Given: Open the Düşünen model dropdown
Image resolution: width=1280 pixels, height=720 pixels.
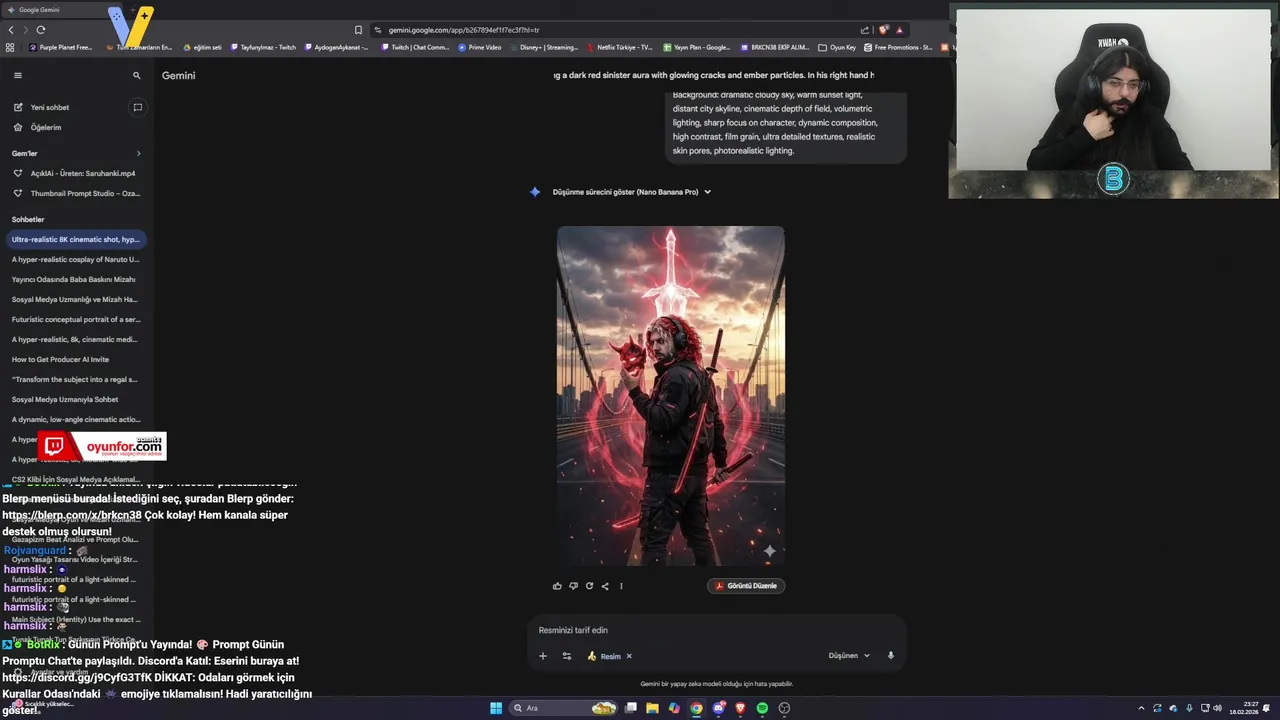Looking at the screenshot, I should [849, 656].
